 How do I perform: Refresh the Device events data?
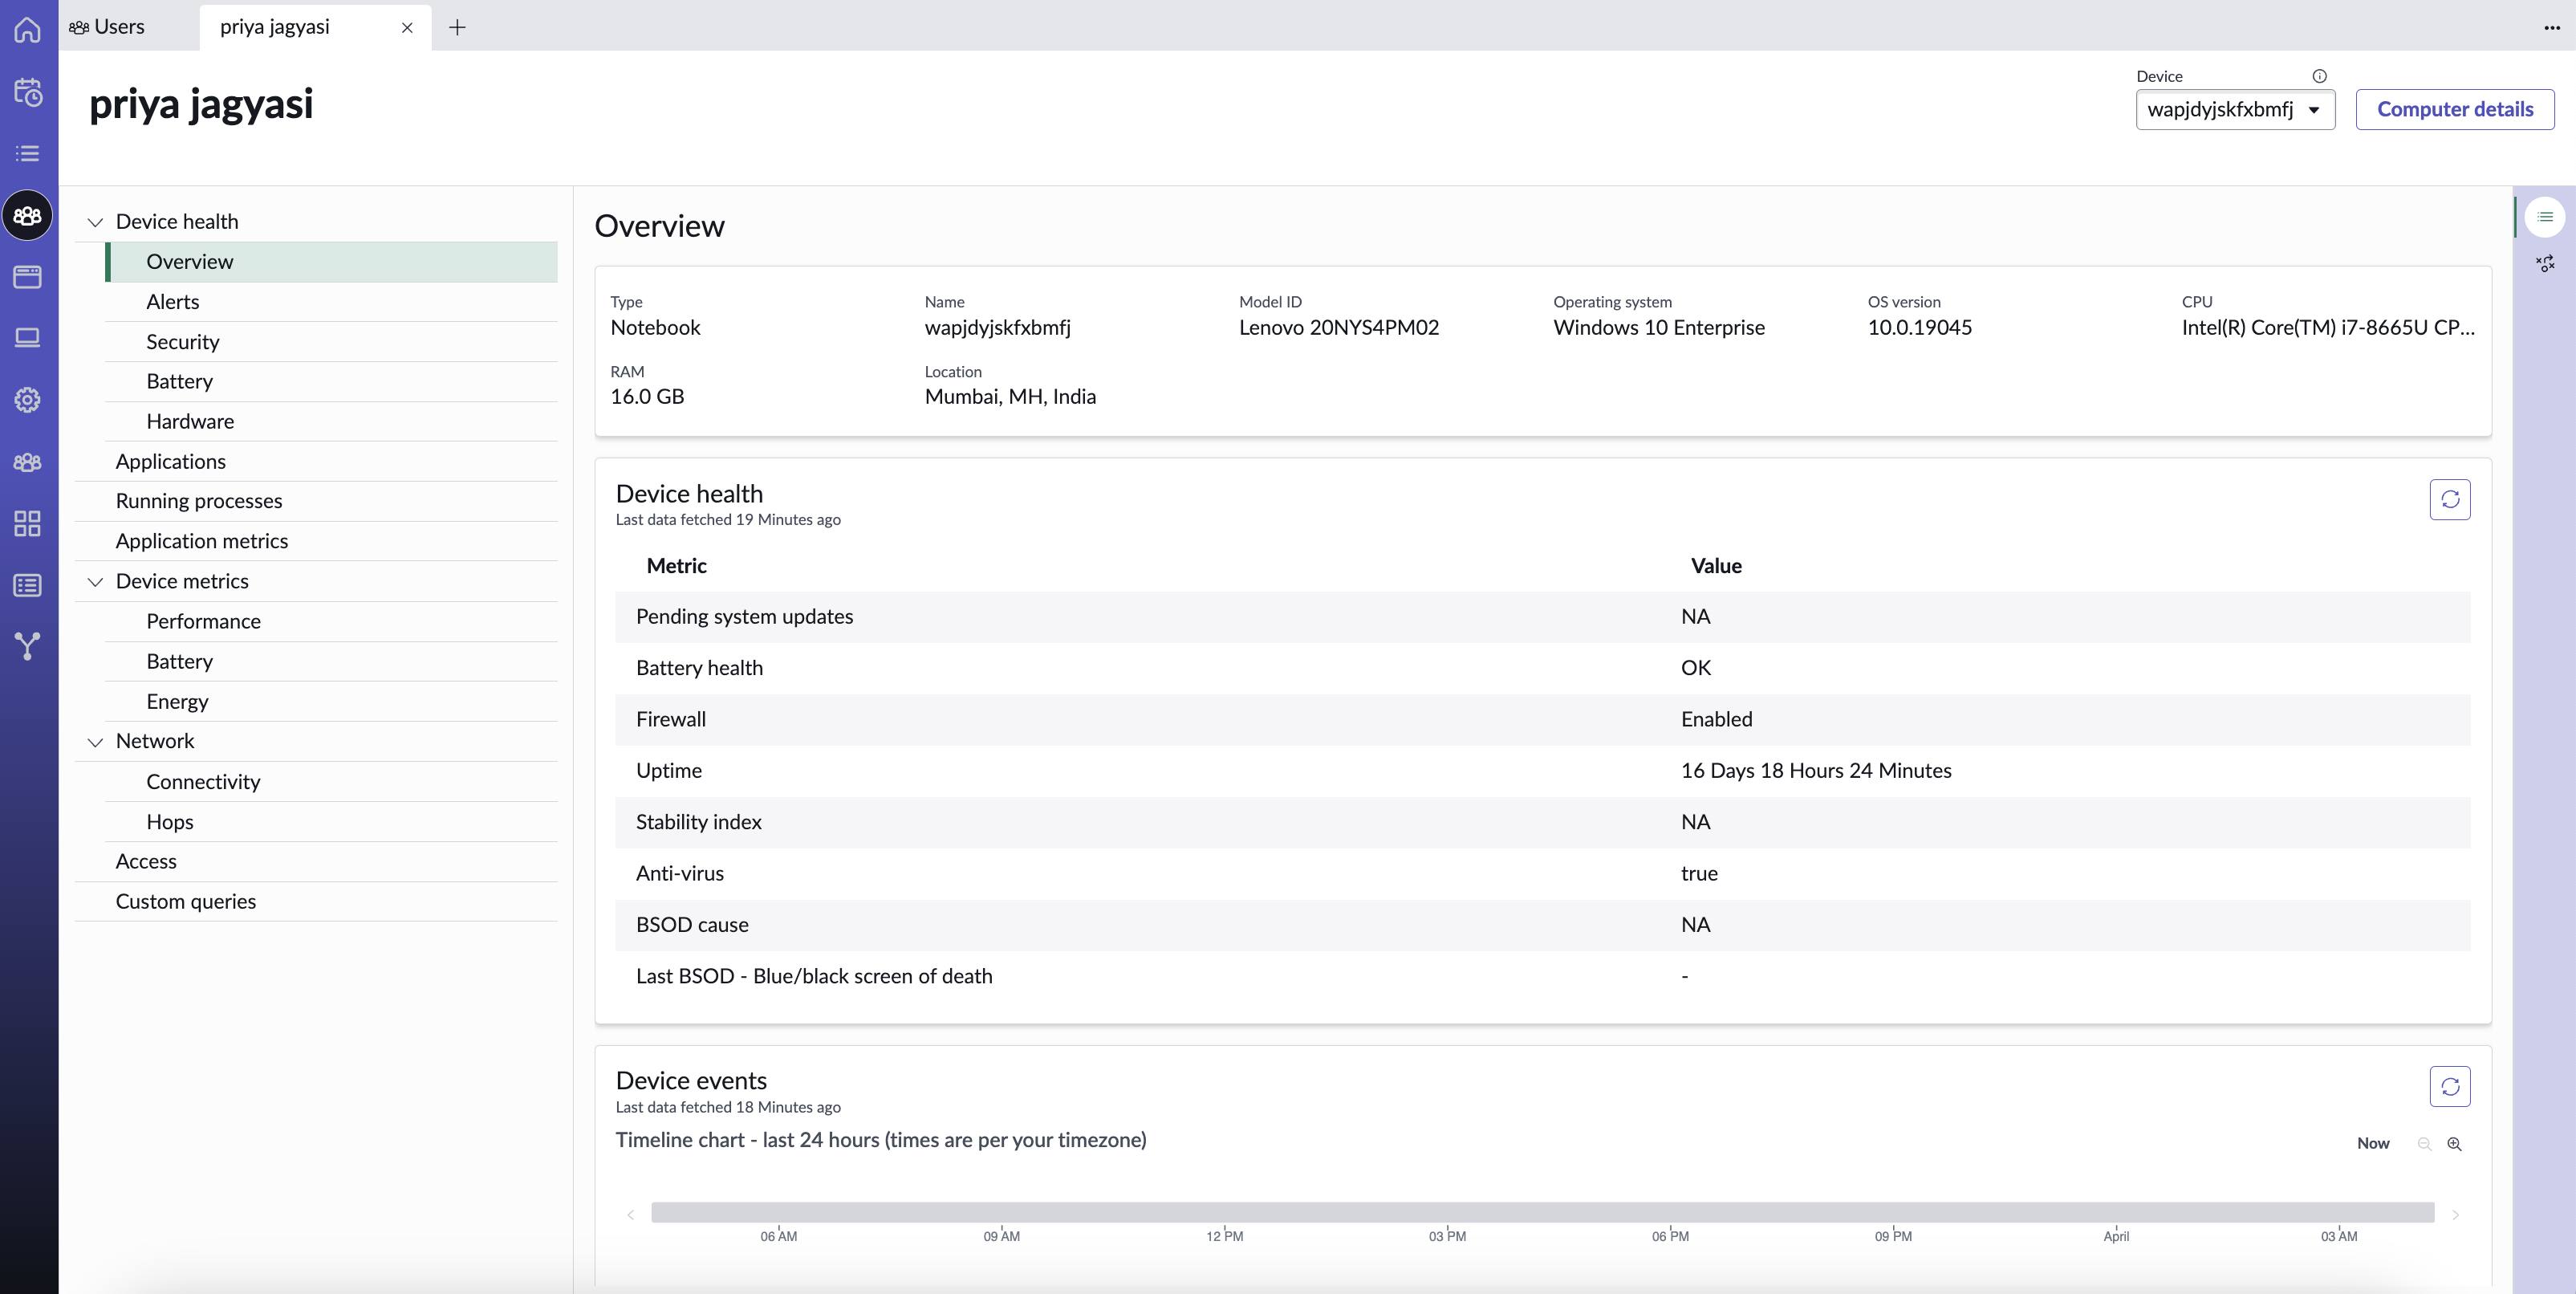coord(2449,1087)
